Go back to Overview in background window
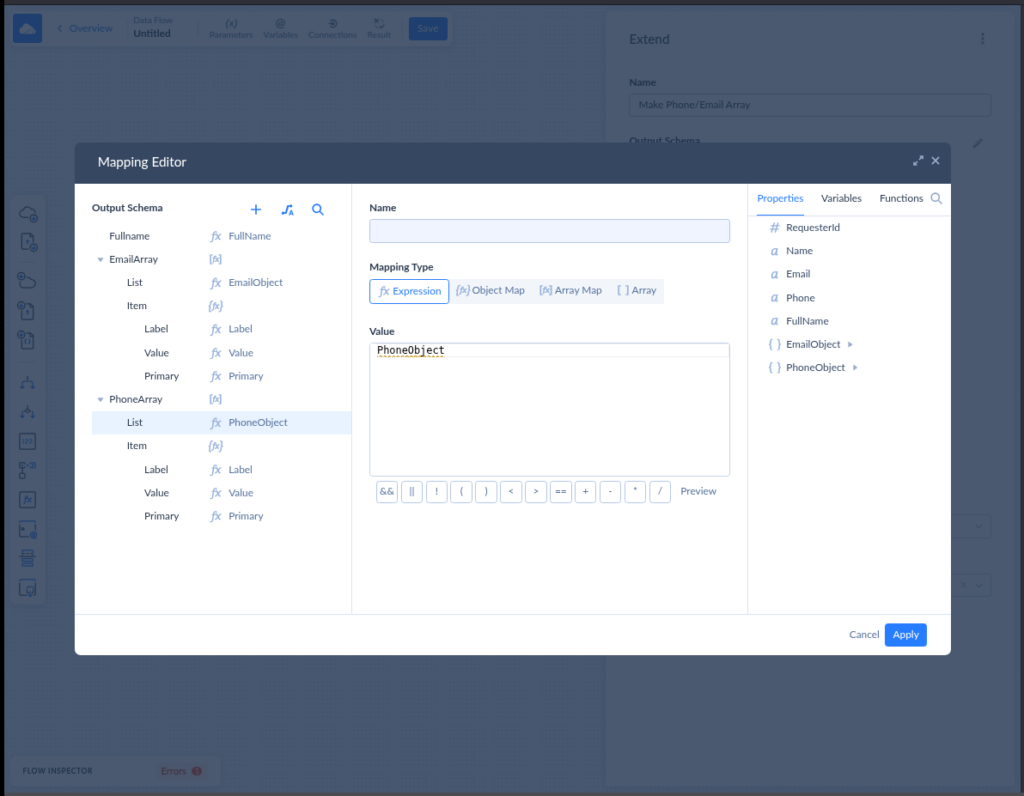 85,29
